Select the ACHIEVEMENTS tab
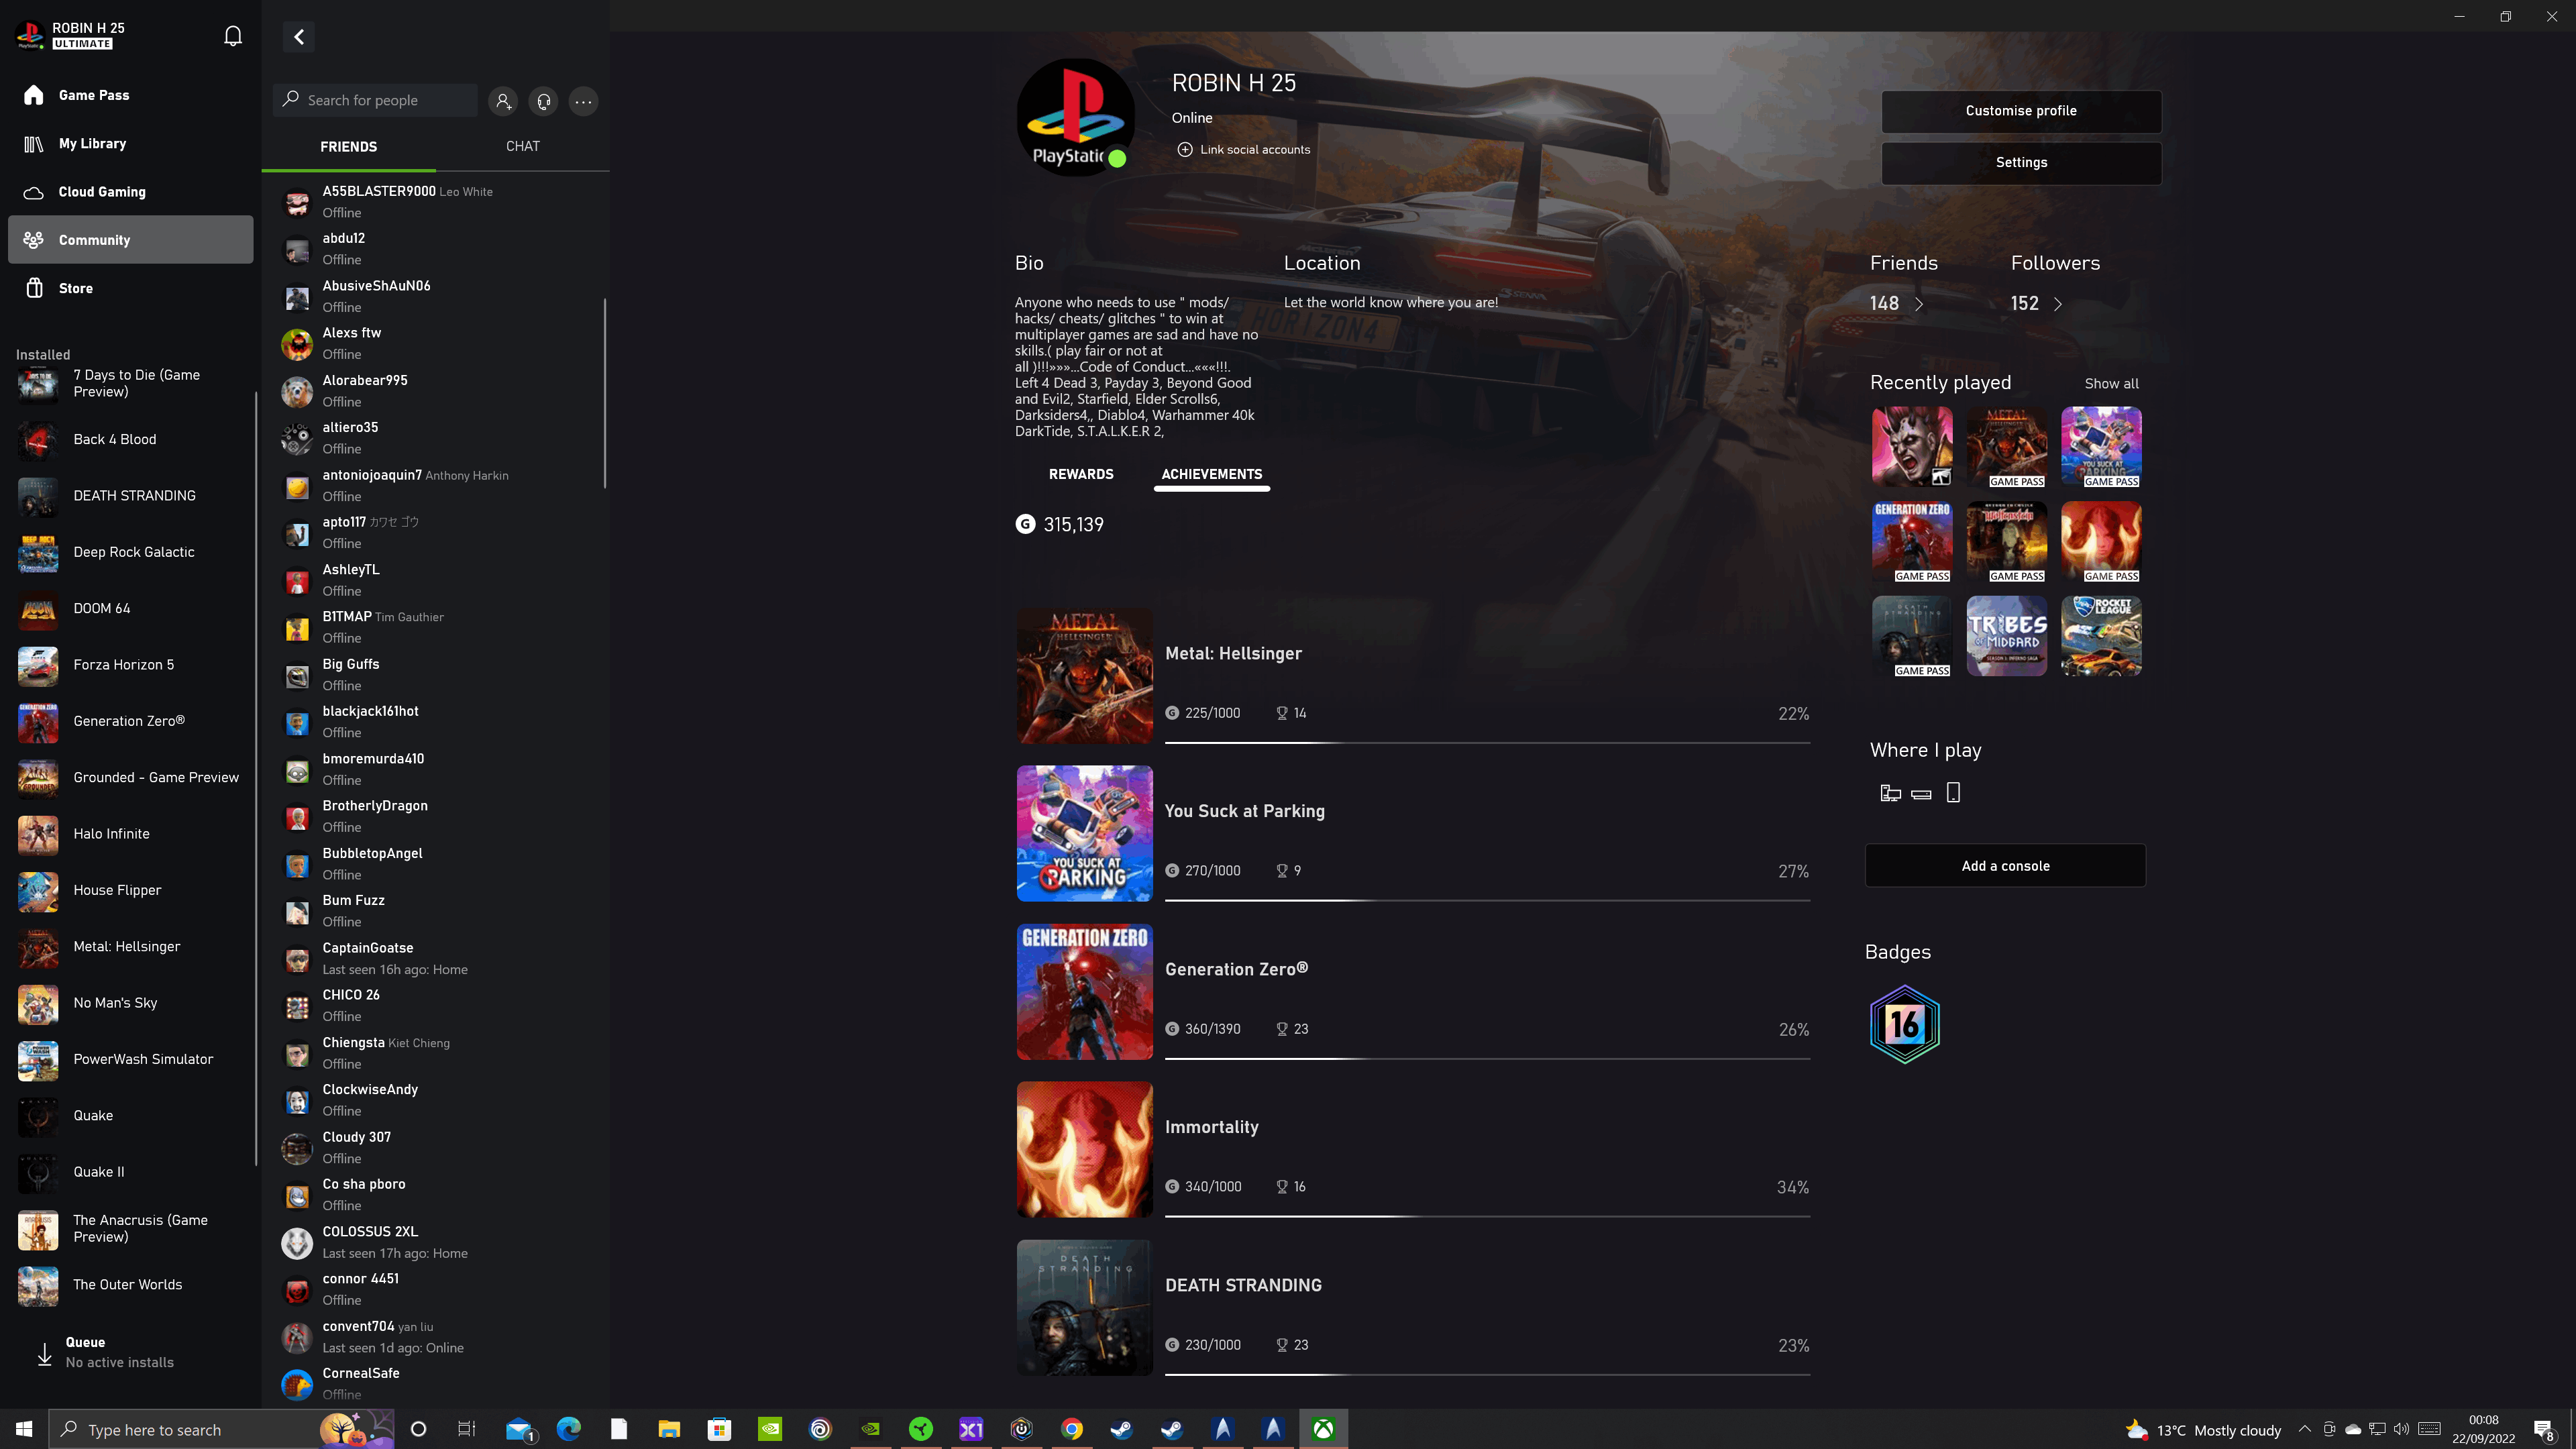This screenshot has height=1449, width=2576. [x=1212, y=474]
